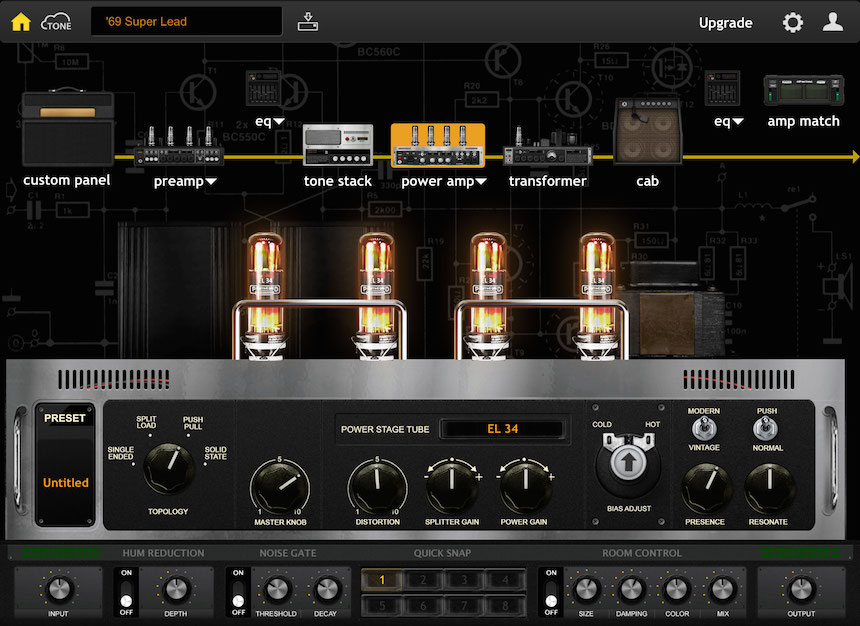
Task: Expand the second eq dropdown near amp match
Action: pyautogui.click(x=738, y=121)
